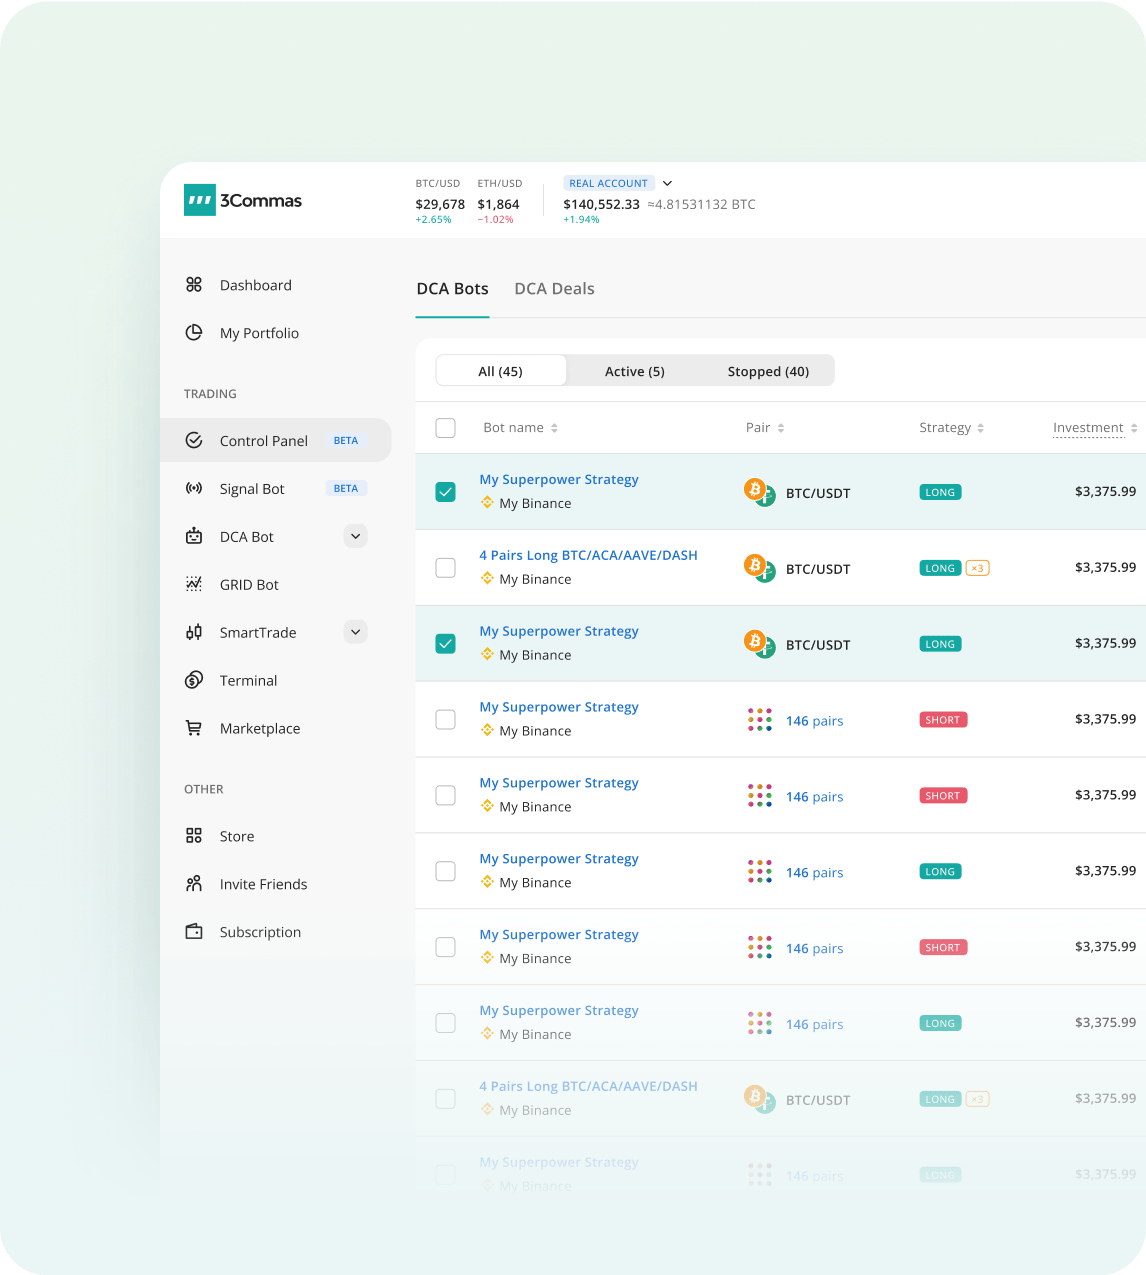Open the Signal Bot section

pos(252,489)
